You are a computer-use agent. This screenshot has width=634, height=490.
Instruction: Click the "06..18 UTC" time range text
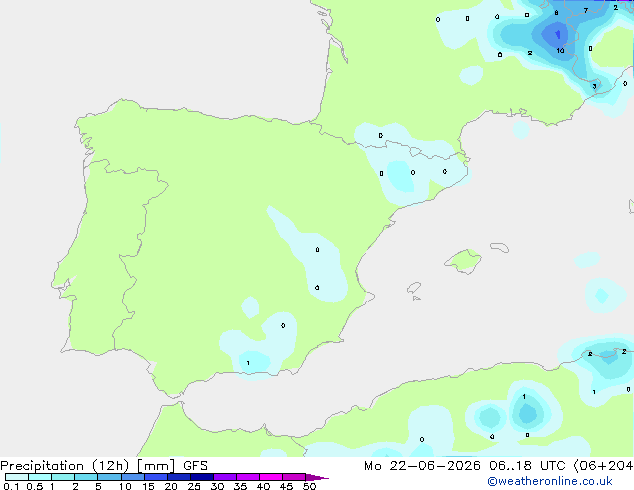click(527, 466)
